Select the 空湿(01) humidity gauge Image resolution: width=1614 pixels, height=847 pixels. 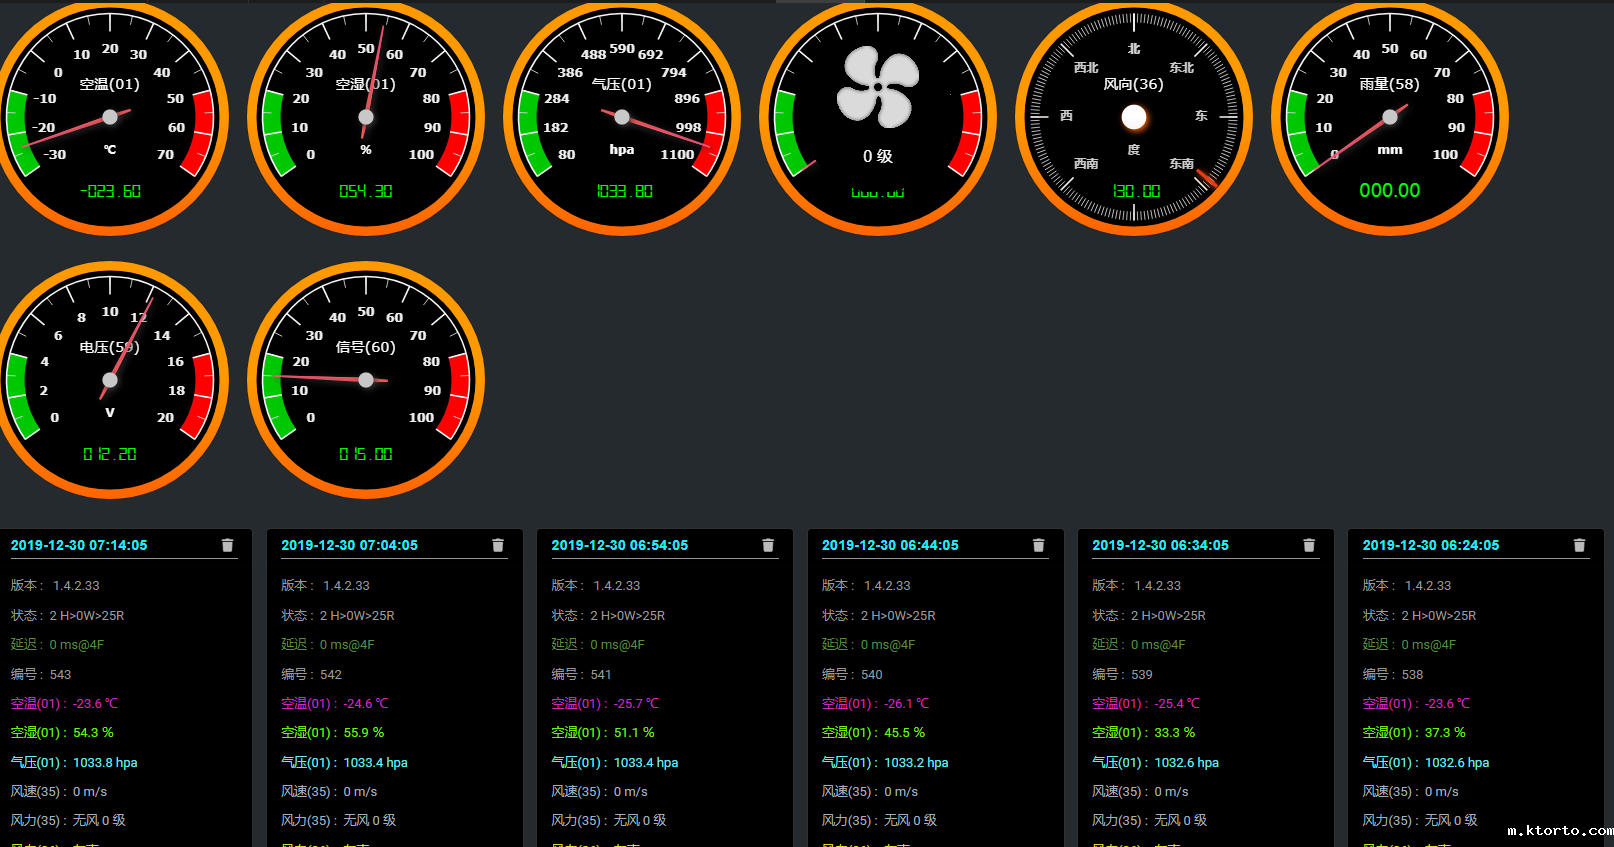point(366,118)
